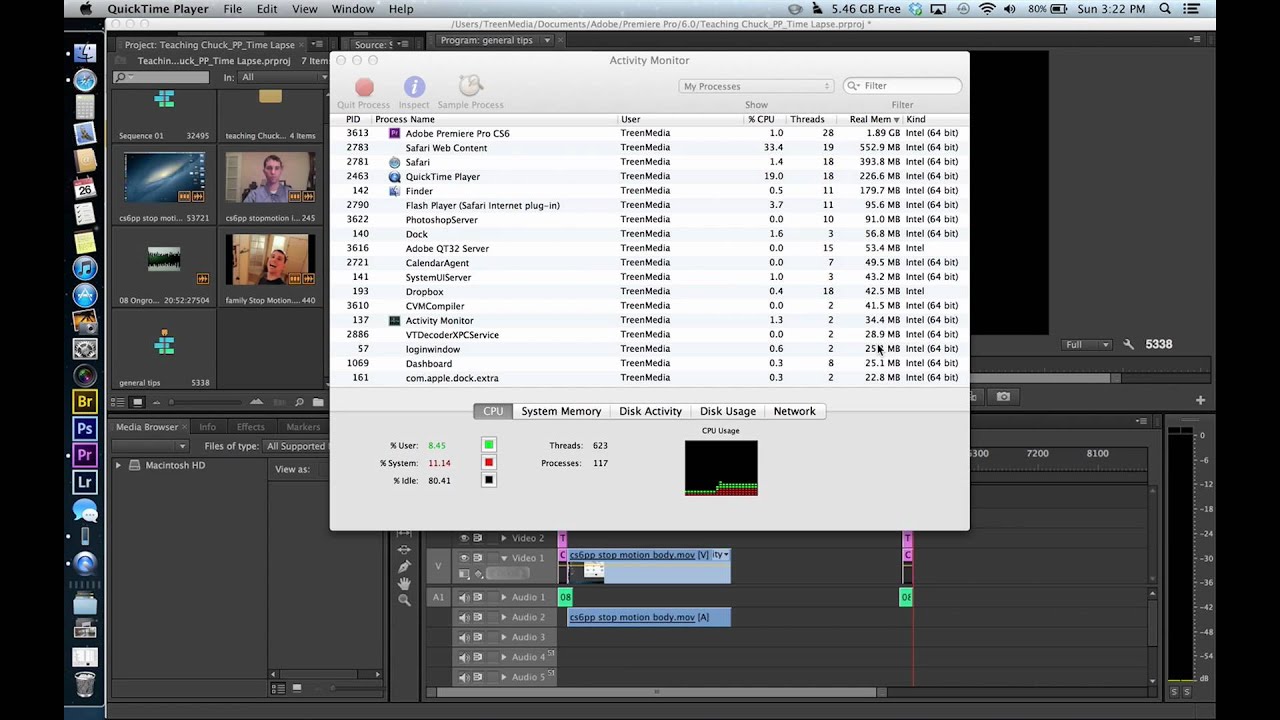Click the New Bin folder icon
The height and width of the screenshot is (720, 1280).
click(x=318, y=402)
